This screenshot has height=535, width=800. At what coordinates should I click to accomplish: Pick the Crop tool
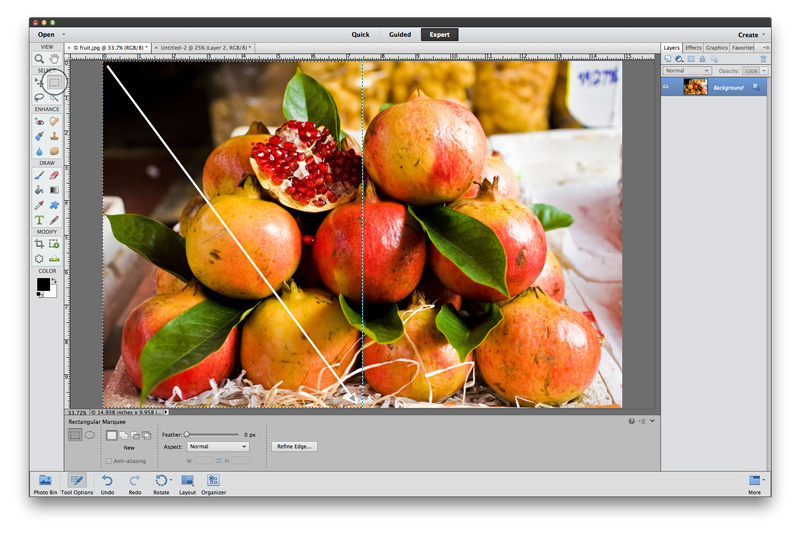tap(39, 244)
